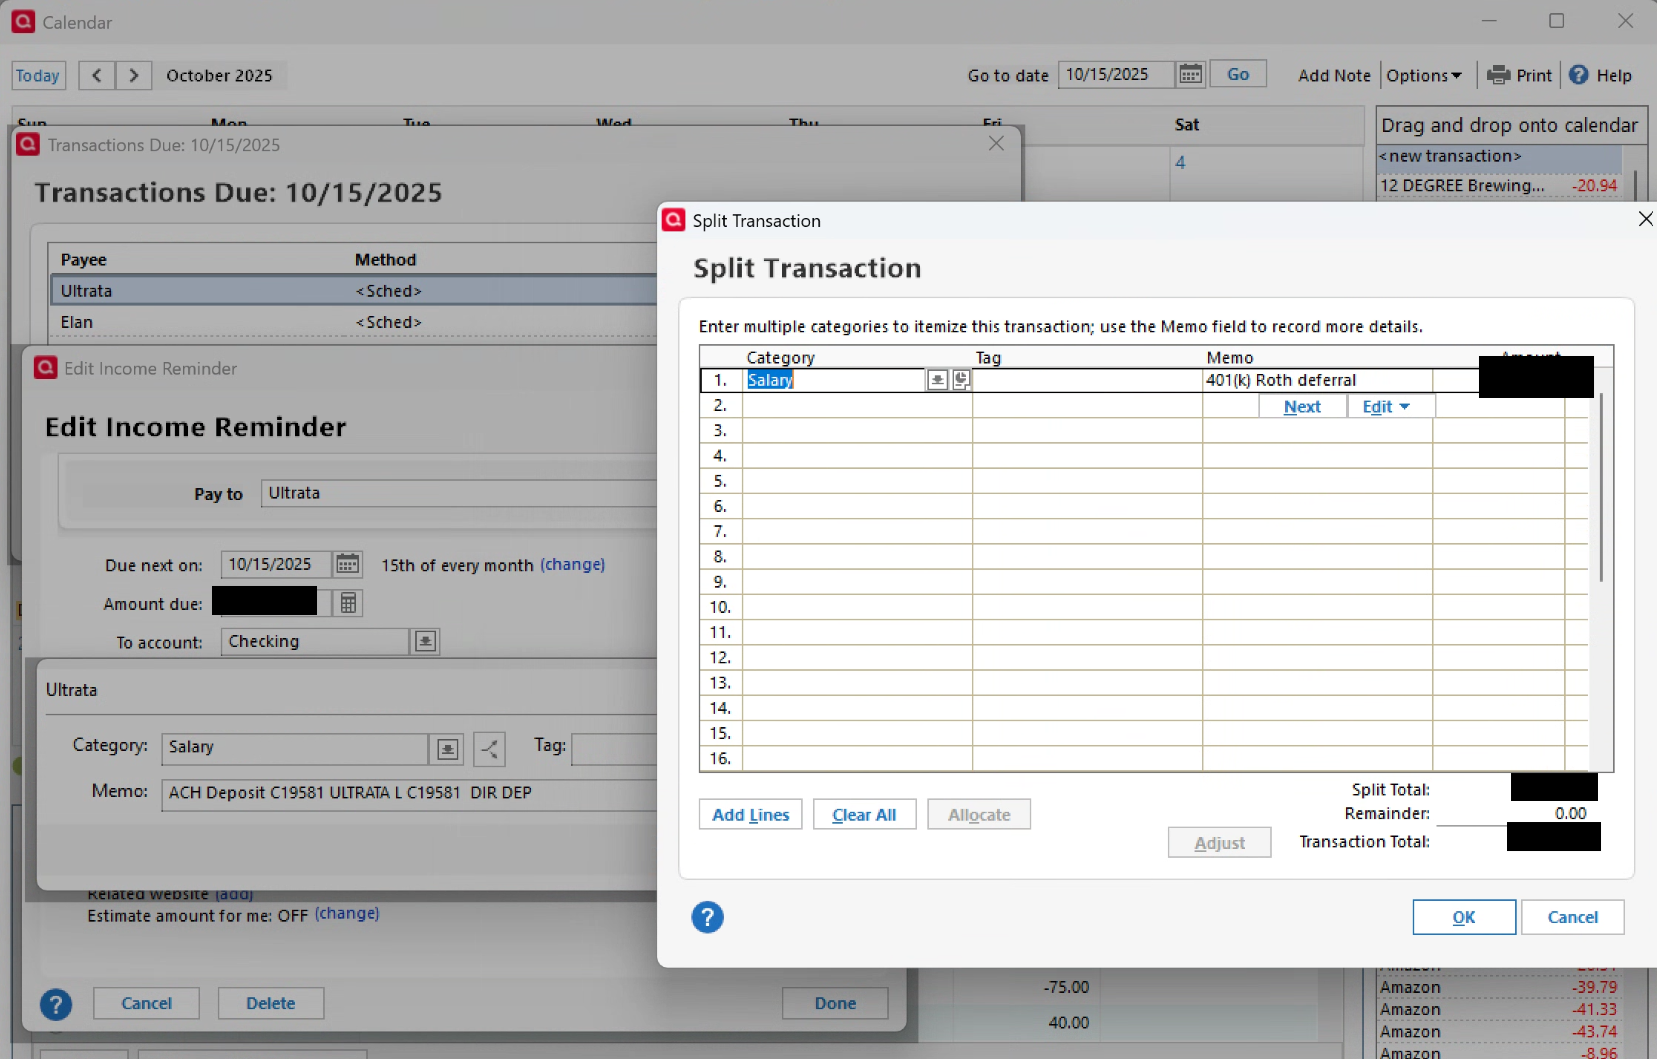Click Today in the Calendar toolbar
This screenshot has height=1059, width=1657.
point(38,75)
